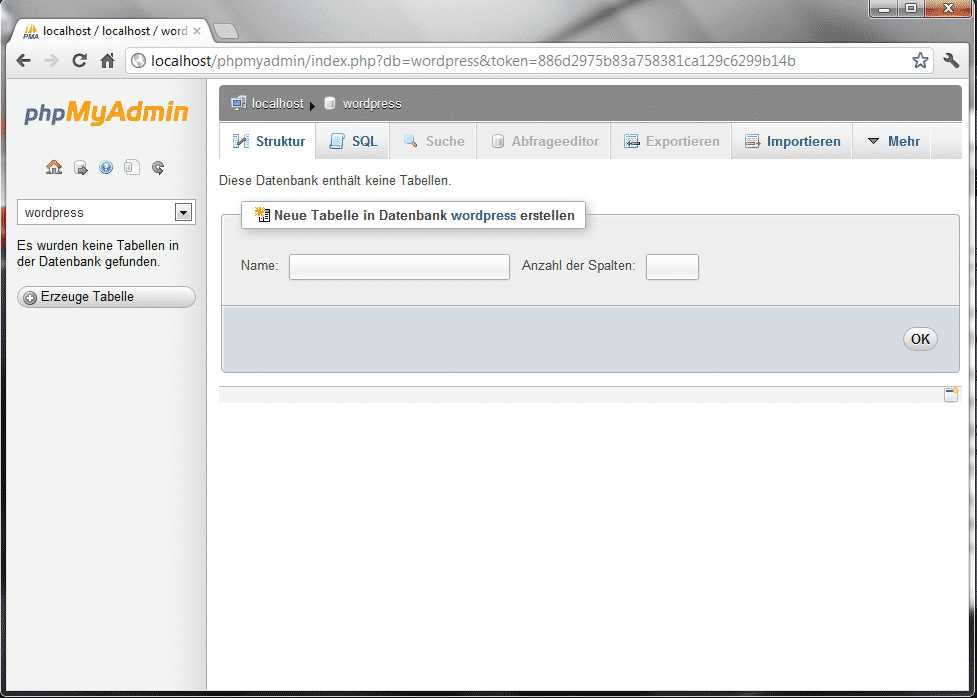The image size is (977, 698).
Task: Click the wordpress breadcrumb link
Action: [x=371, y=103]
